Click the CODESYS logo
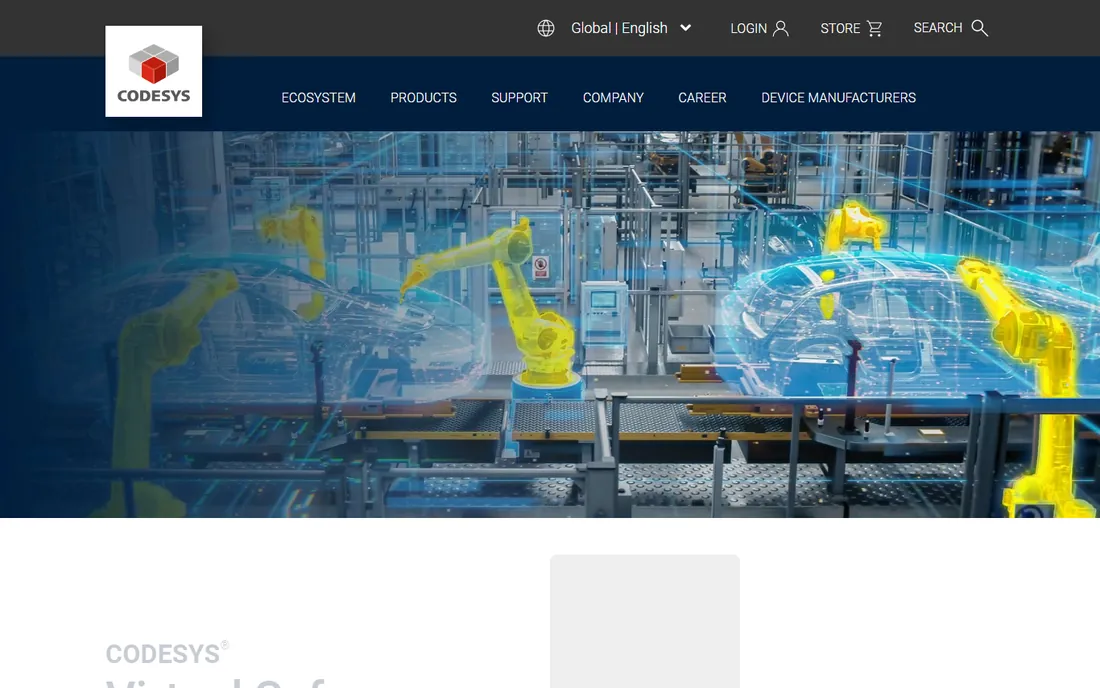The height and width of the screenshot is (688, 1100). click(154, 72)
